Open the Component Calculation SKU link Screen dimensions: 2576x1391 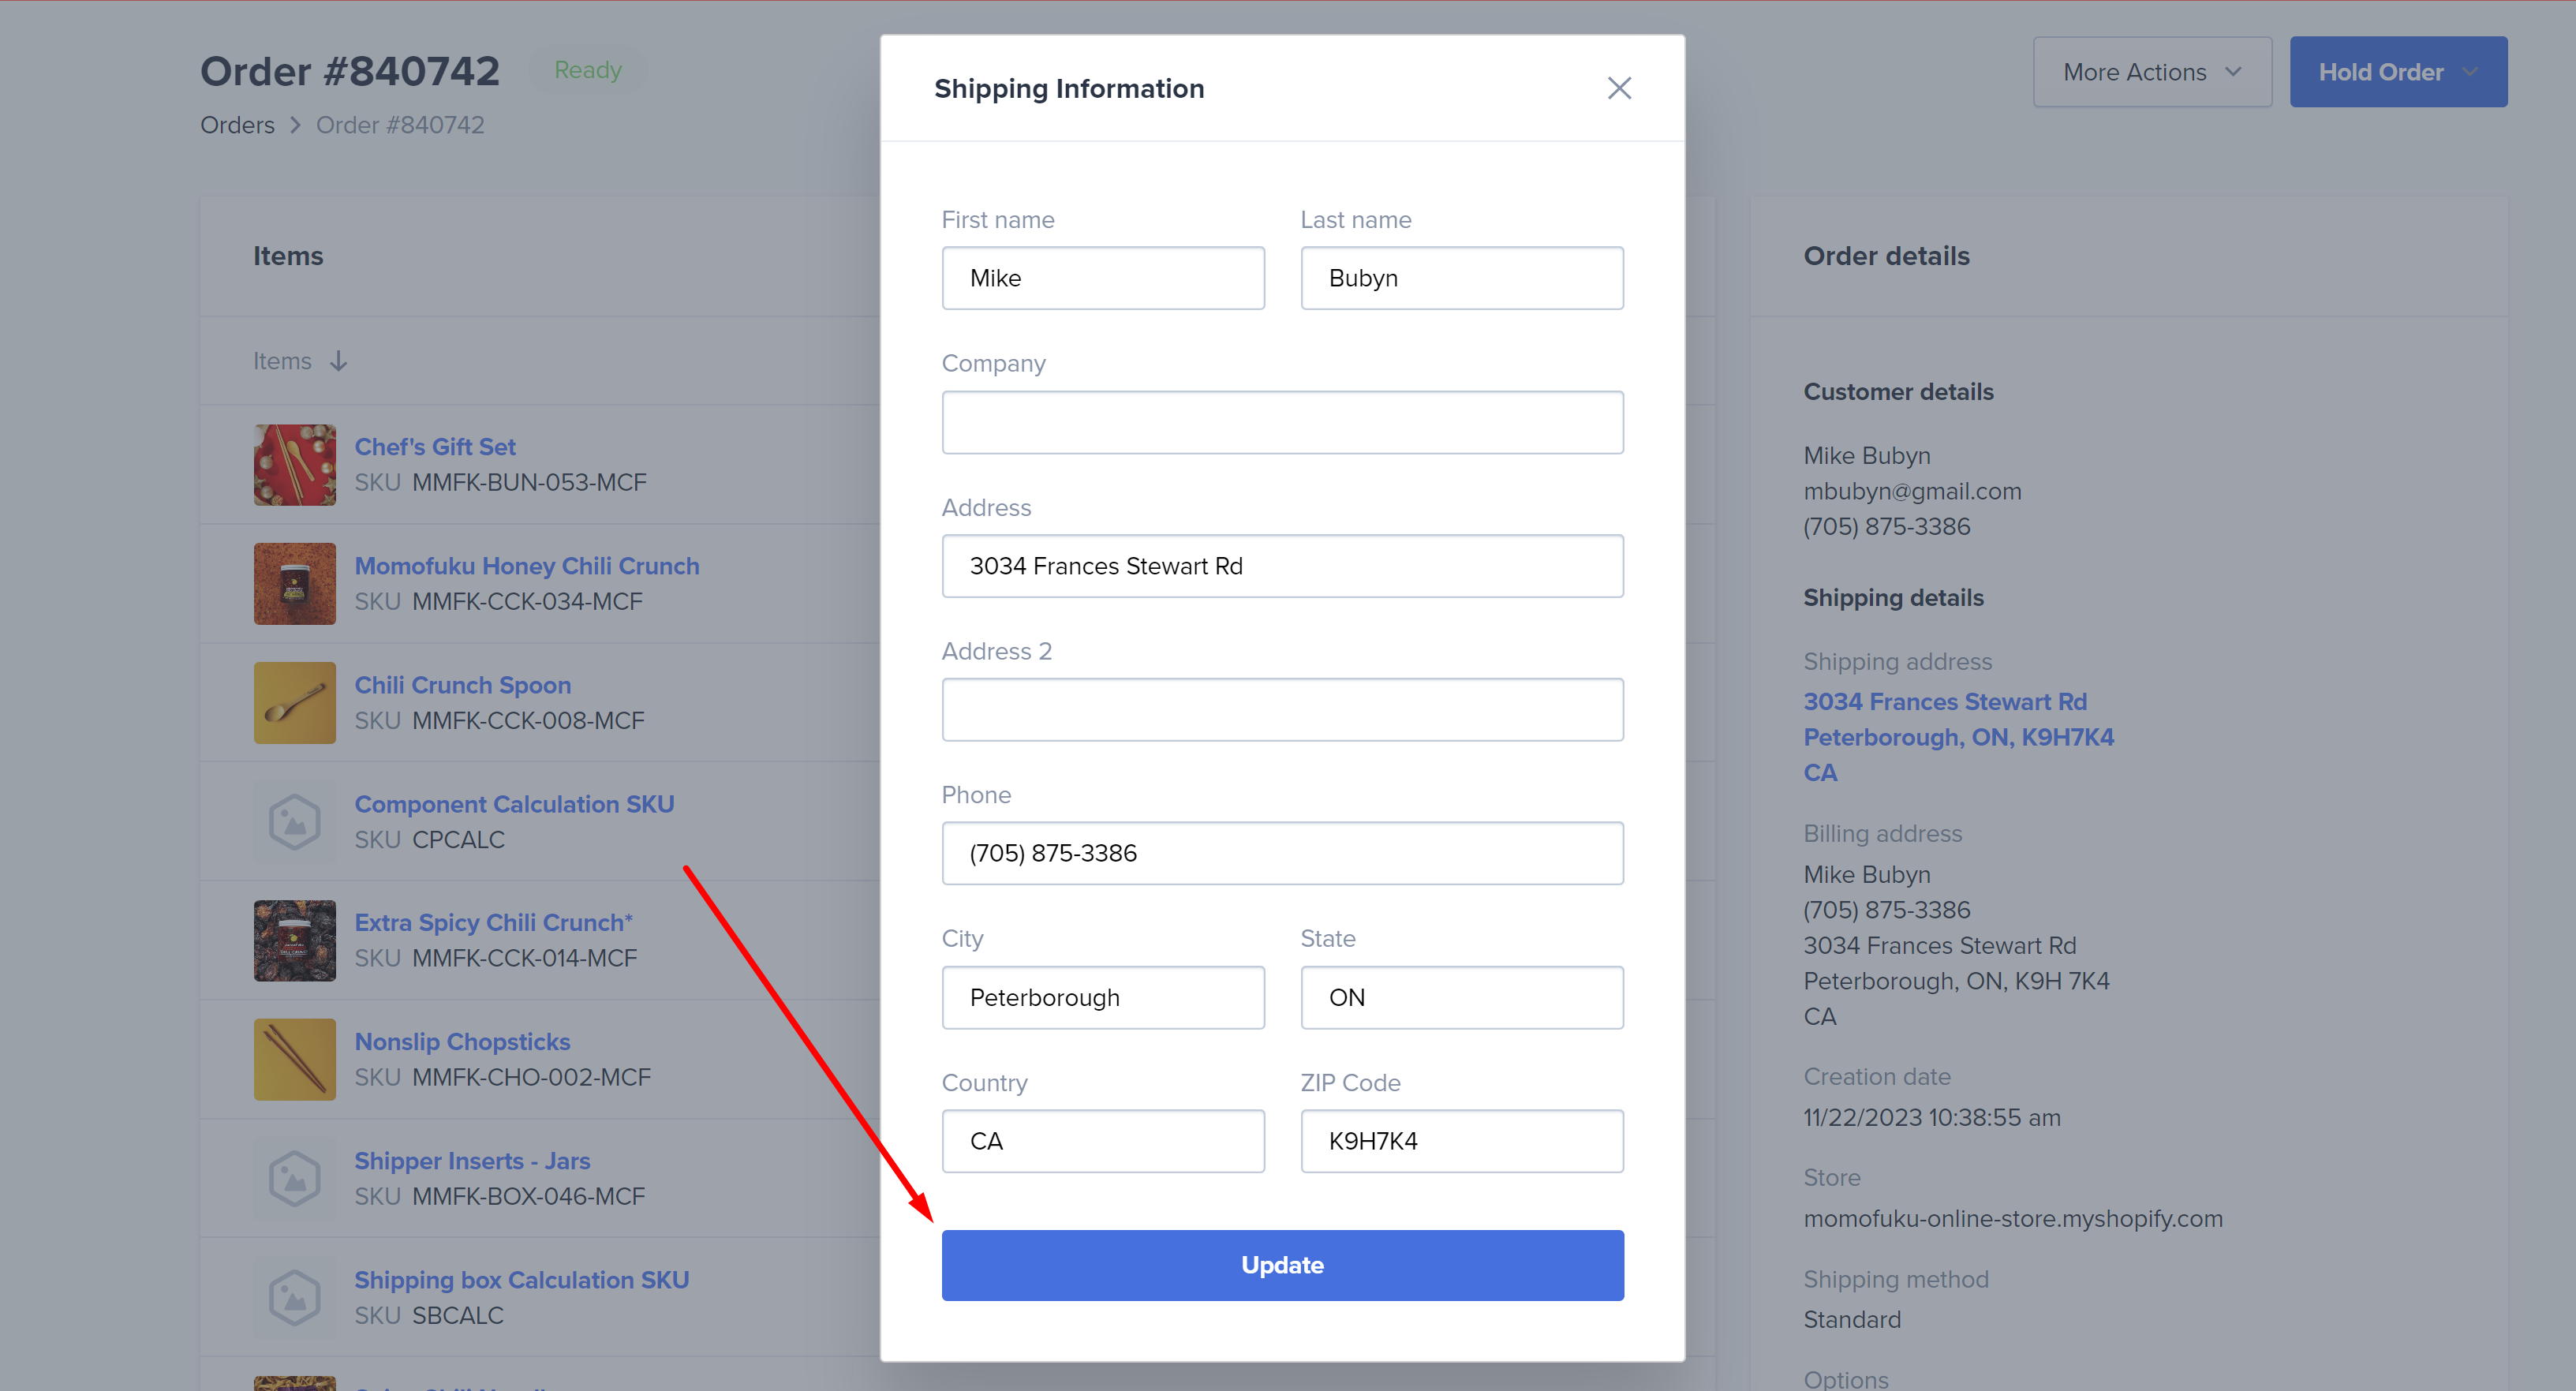(x=514, y=804)
